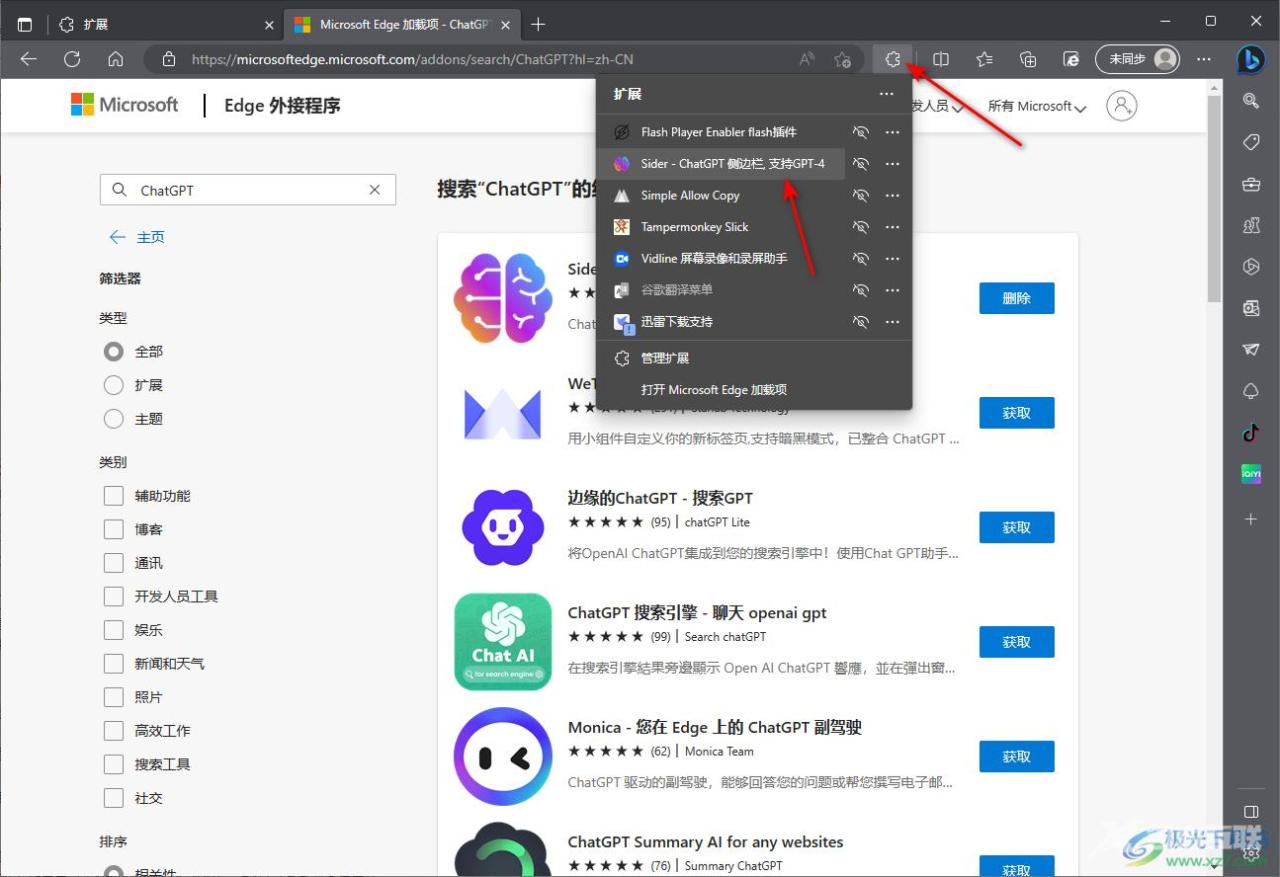The height and width of the screenshot is (877, 1280).
Task: Open sidebar iQIYI icon
Action: 1251,474
